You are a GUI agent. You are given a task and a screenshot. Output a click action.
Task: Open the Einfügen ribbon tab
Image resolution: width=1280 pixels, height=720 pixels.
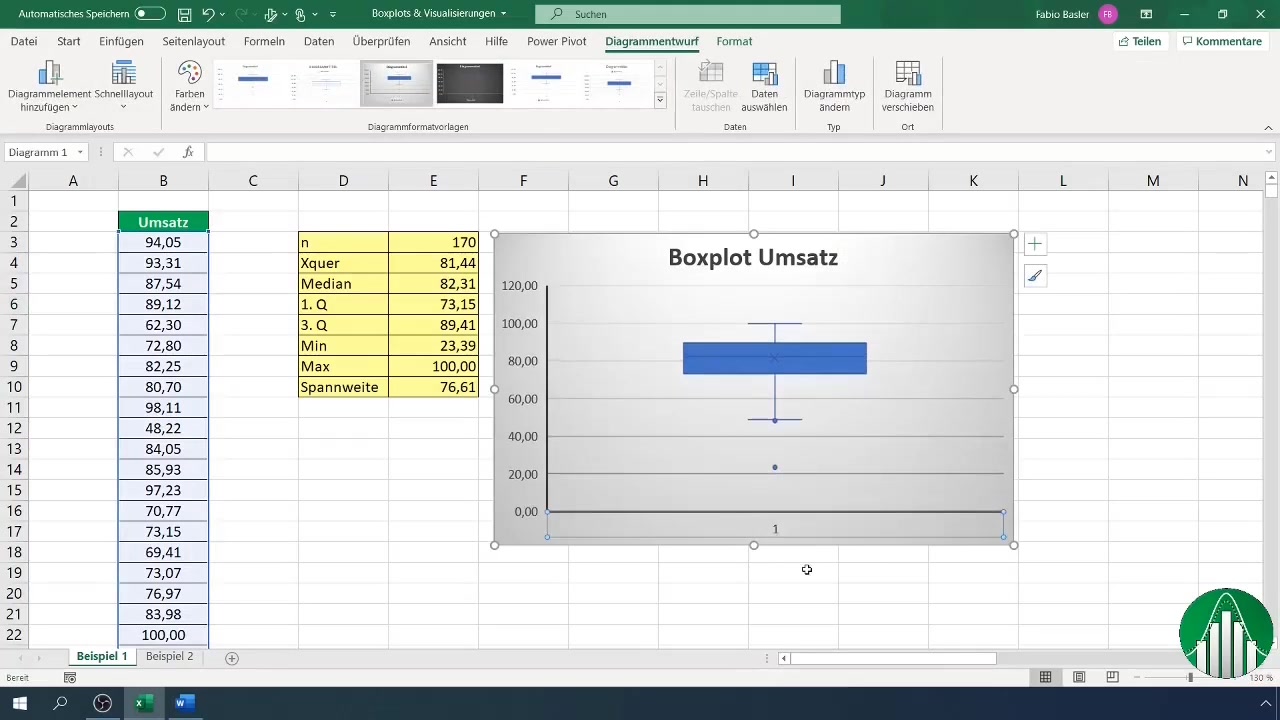pyautogui.click(x=121, y=41)
